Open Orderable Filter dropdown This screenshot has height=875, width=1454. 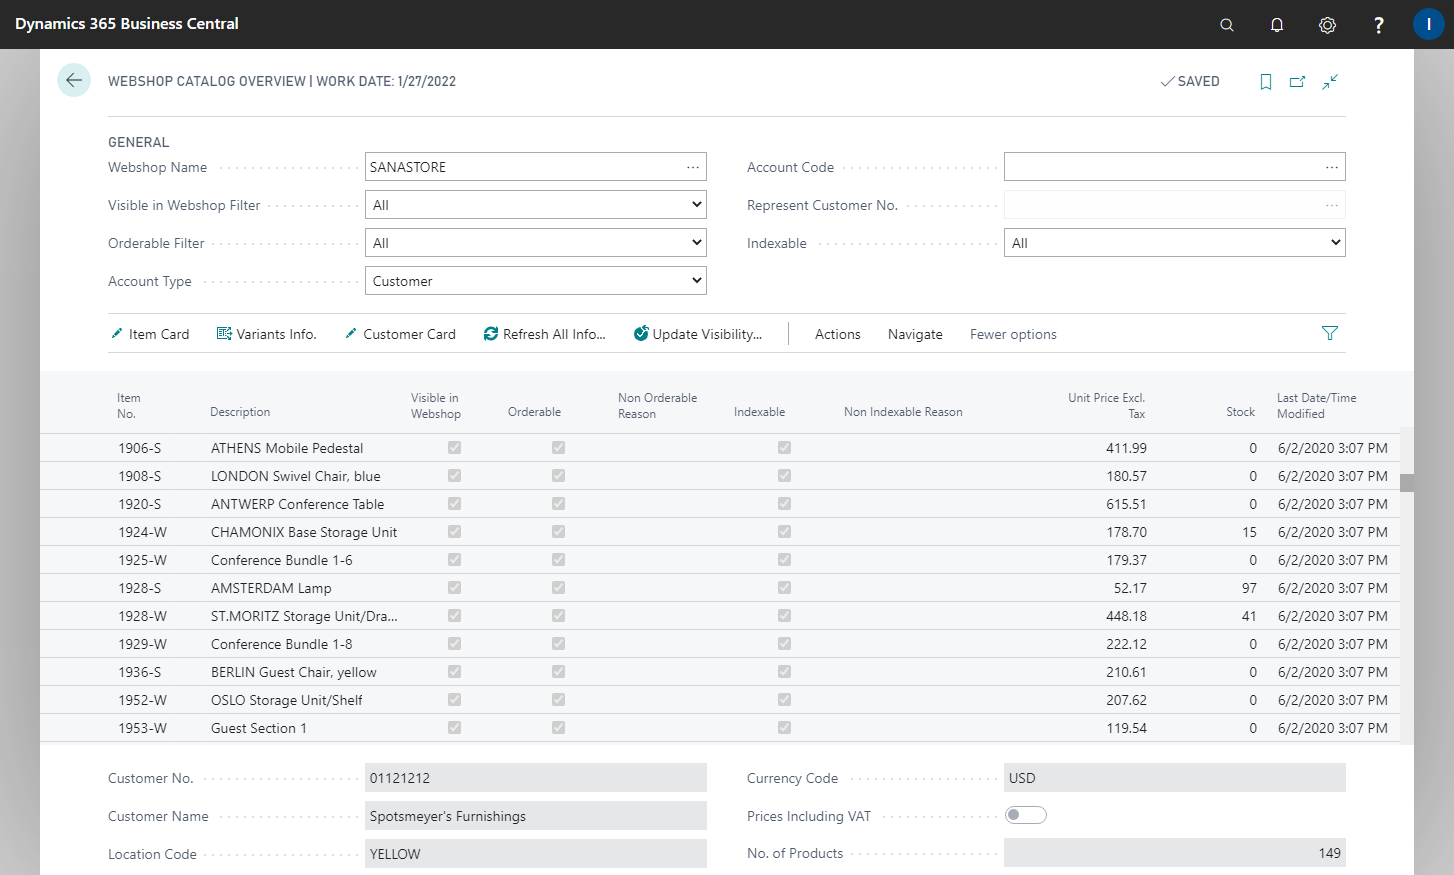point(536,243)
